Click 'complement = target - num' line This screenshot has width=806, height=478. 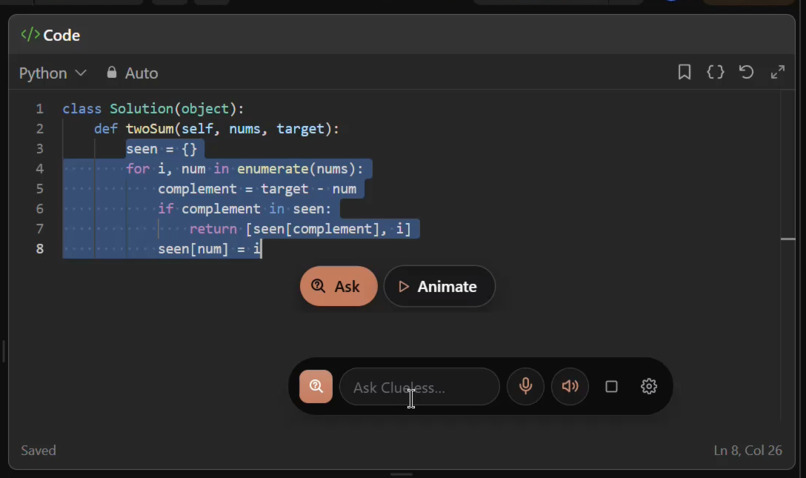coord(257,189)
